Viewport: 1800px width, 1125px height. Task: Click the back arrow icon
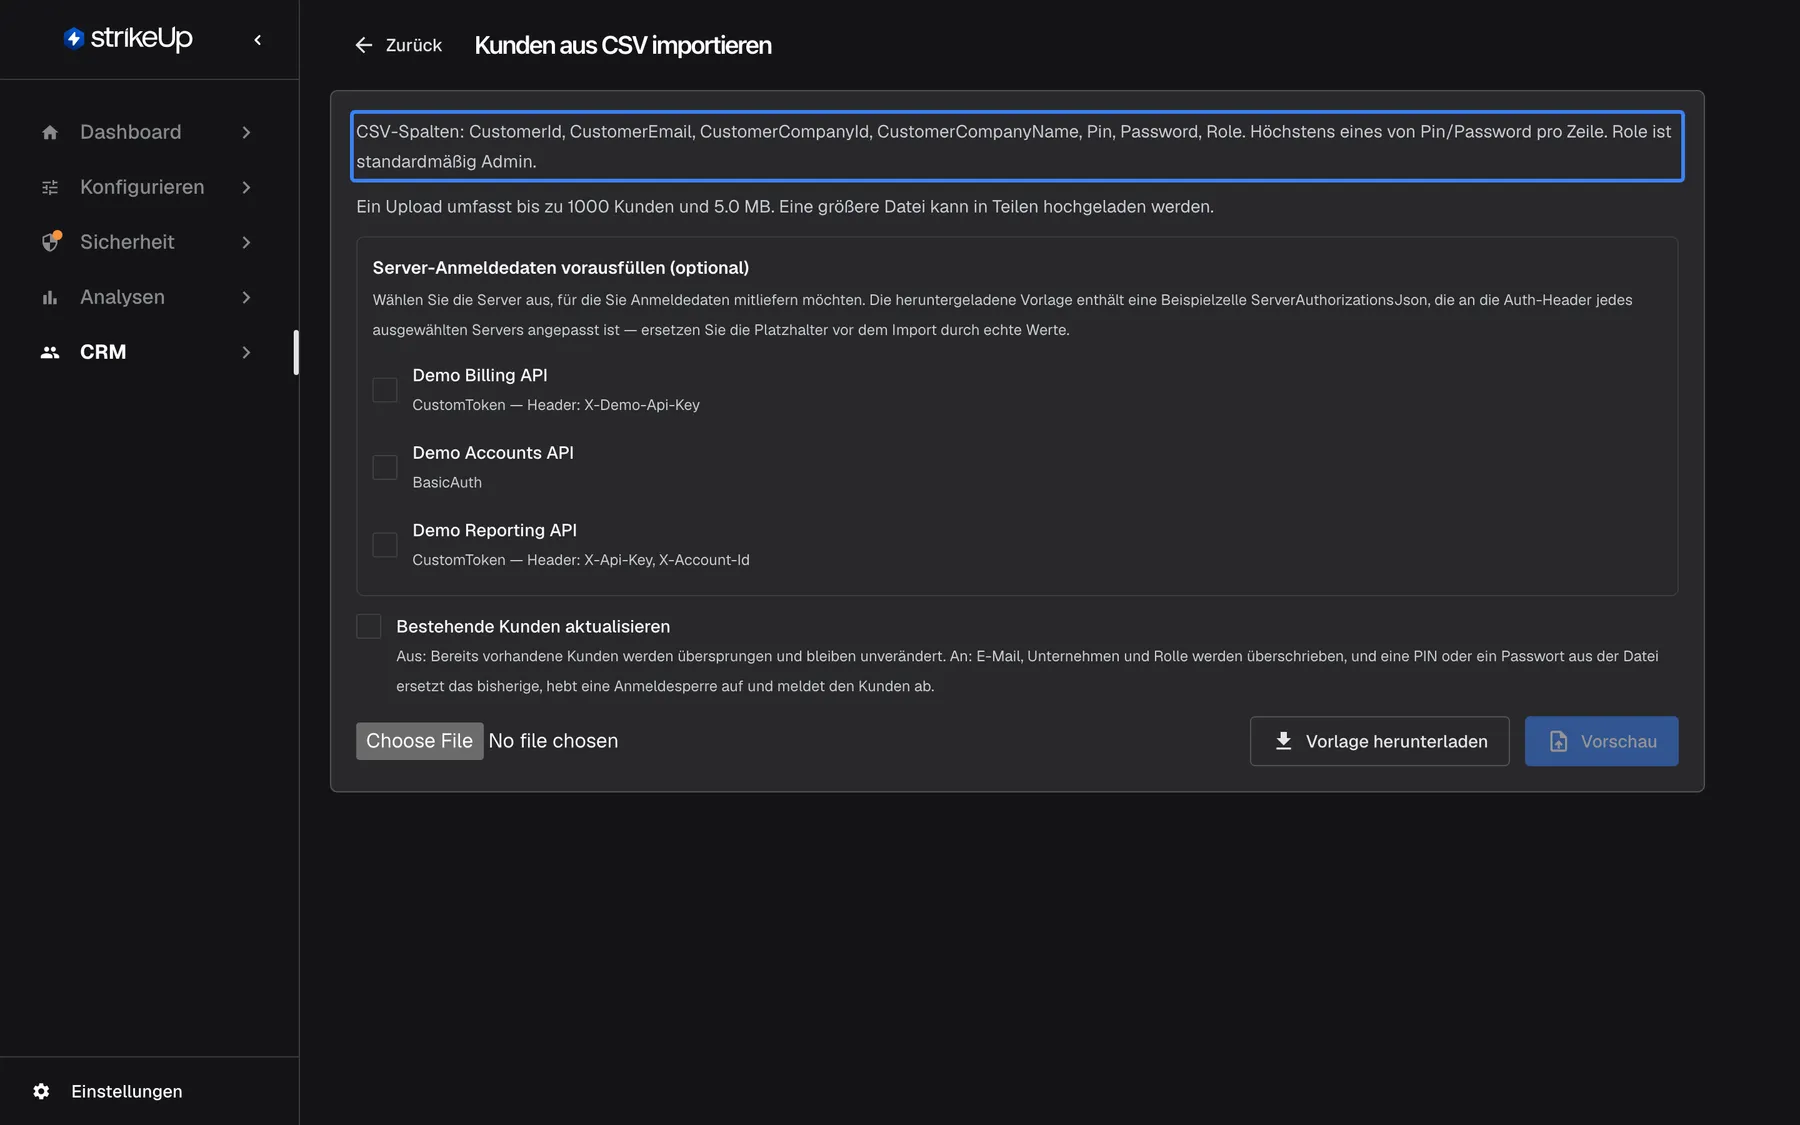tap(364, 45)
